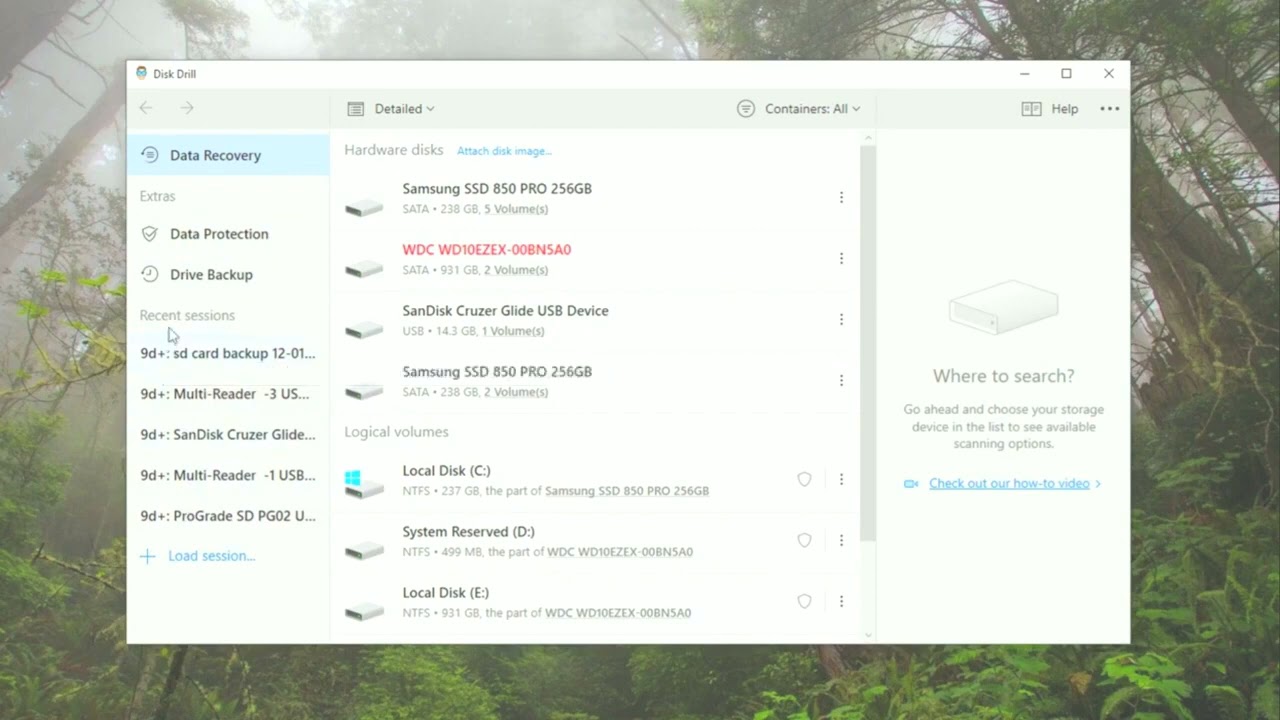Click the Hardware disks section header
Viewport: 1280px width, 720px height.
(394, 150)
